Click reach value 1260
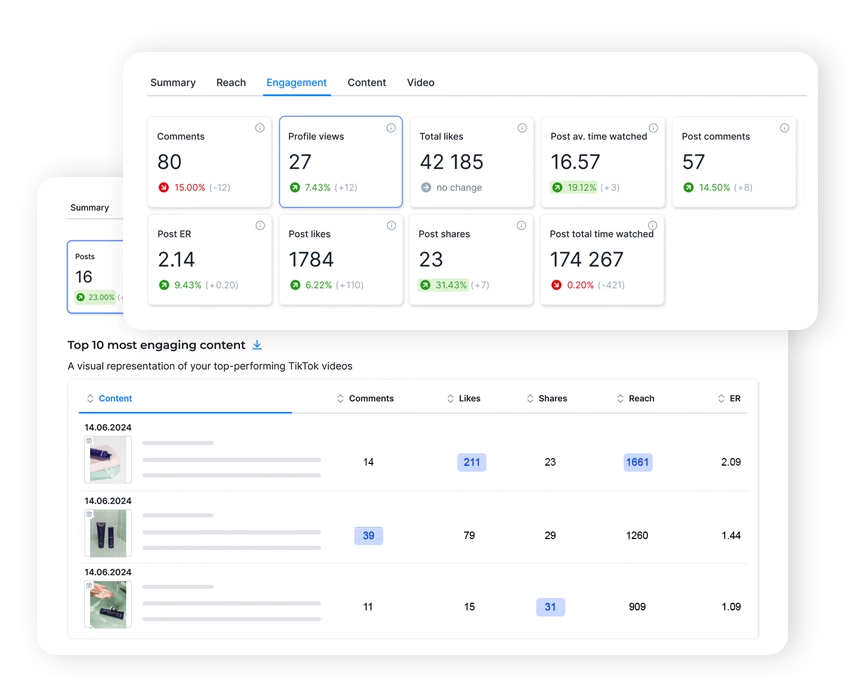The image size is (850, 698). [637, 535]
